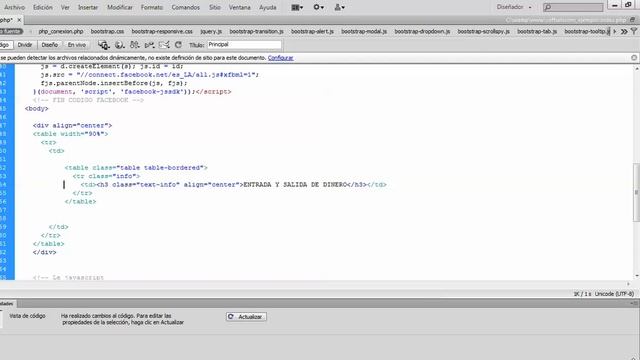
Task: Open the properties panel options menu icon
Action: click(x=634, y=304)
